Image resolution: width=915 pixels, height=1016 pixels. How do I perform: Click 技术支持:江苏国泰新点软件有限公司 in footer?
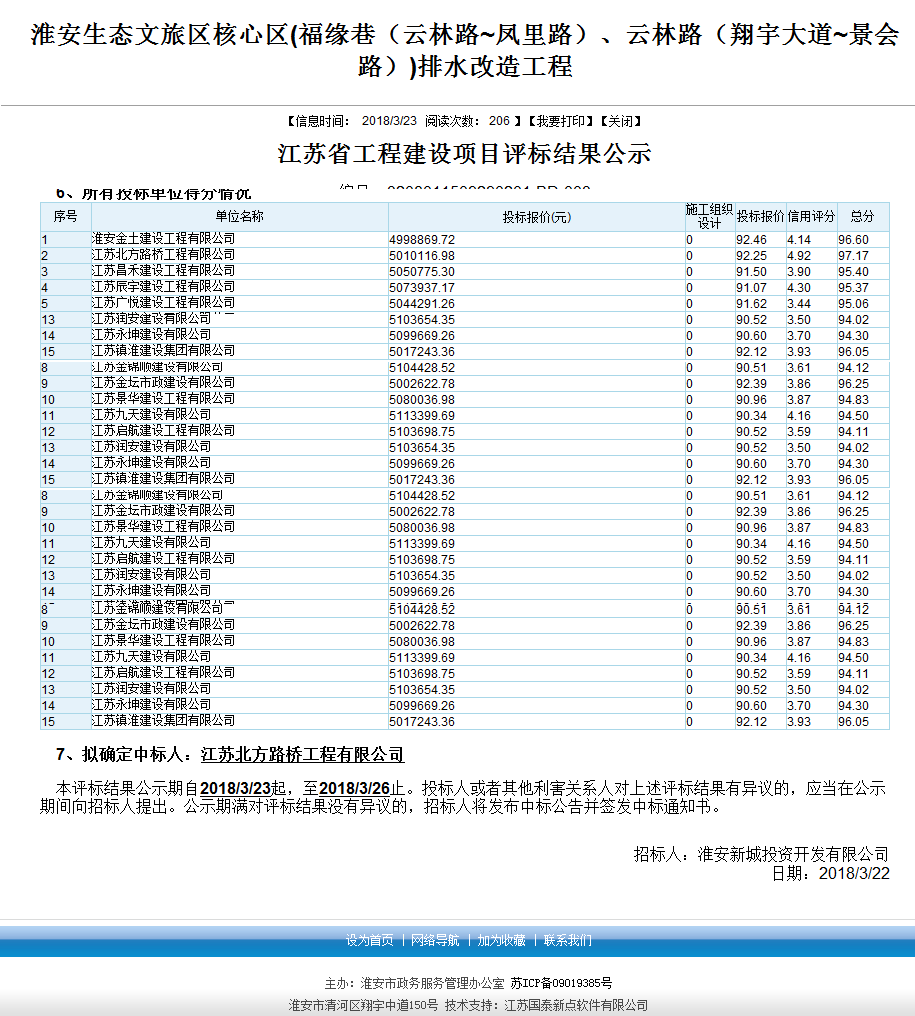546,1006
